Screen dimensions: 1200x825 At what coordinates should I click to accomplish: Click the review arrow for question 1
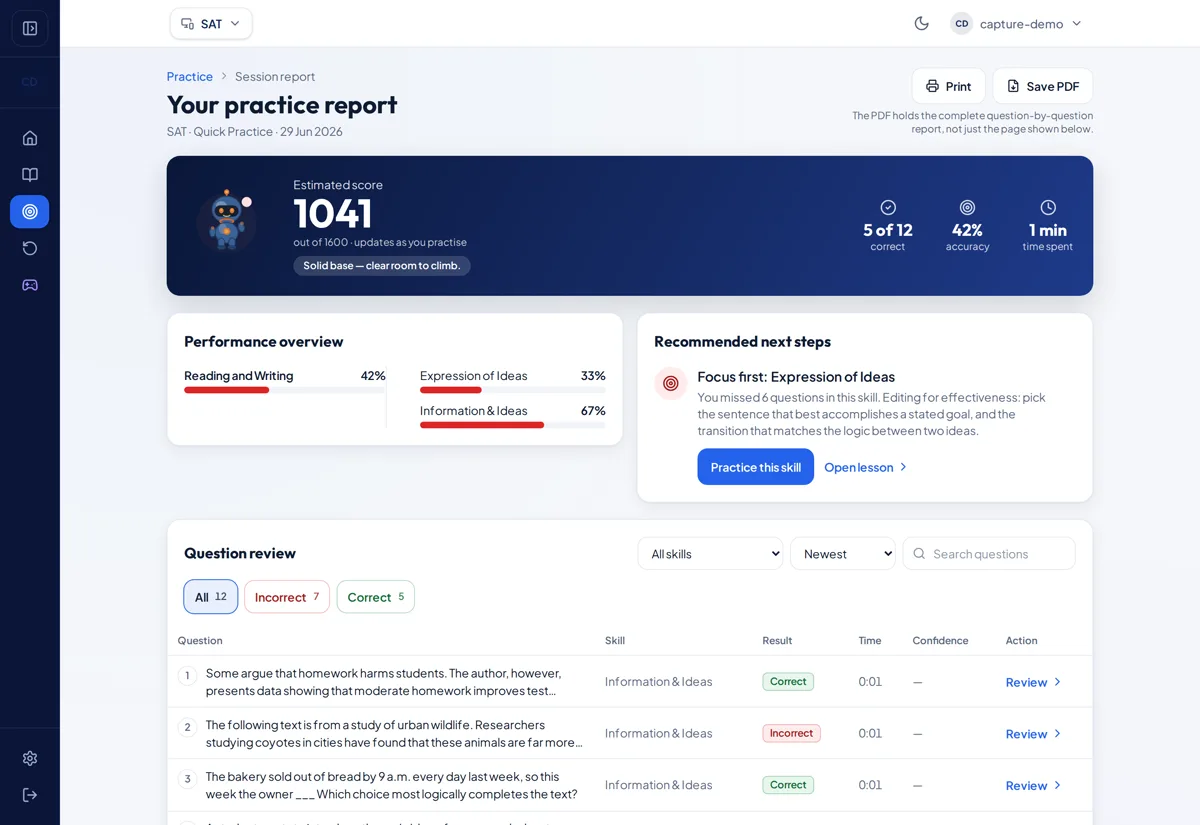(1057, 682)
